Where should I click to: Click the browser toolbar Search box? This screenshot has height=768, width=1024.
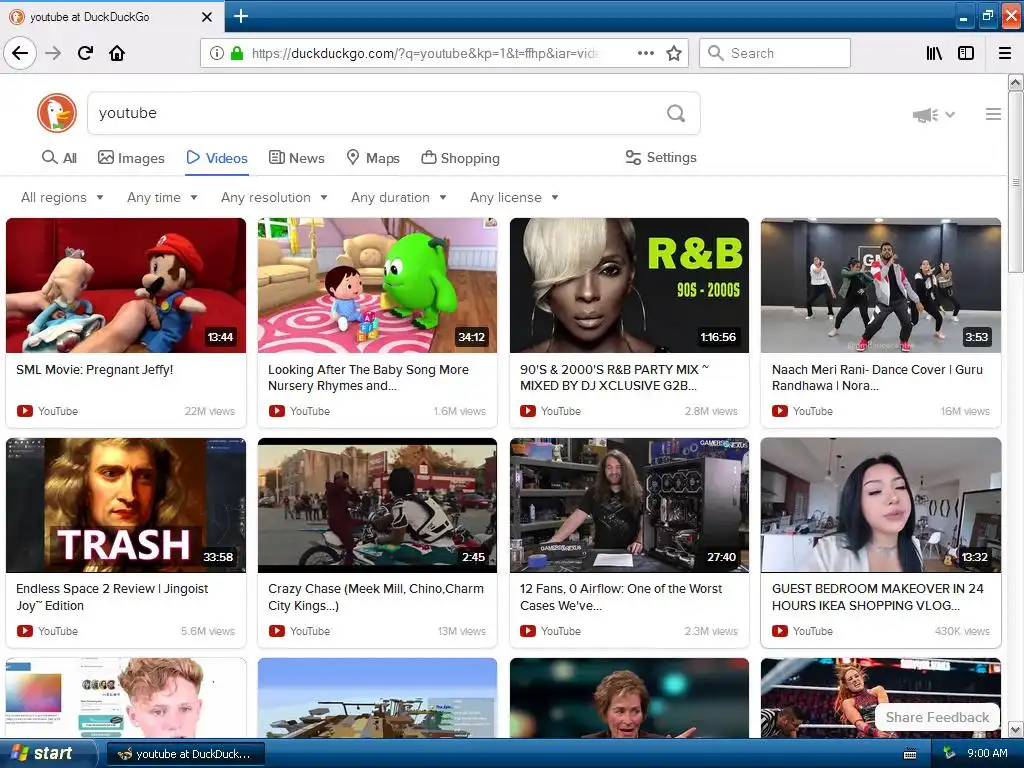pos(775,53)
